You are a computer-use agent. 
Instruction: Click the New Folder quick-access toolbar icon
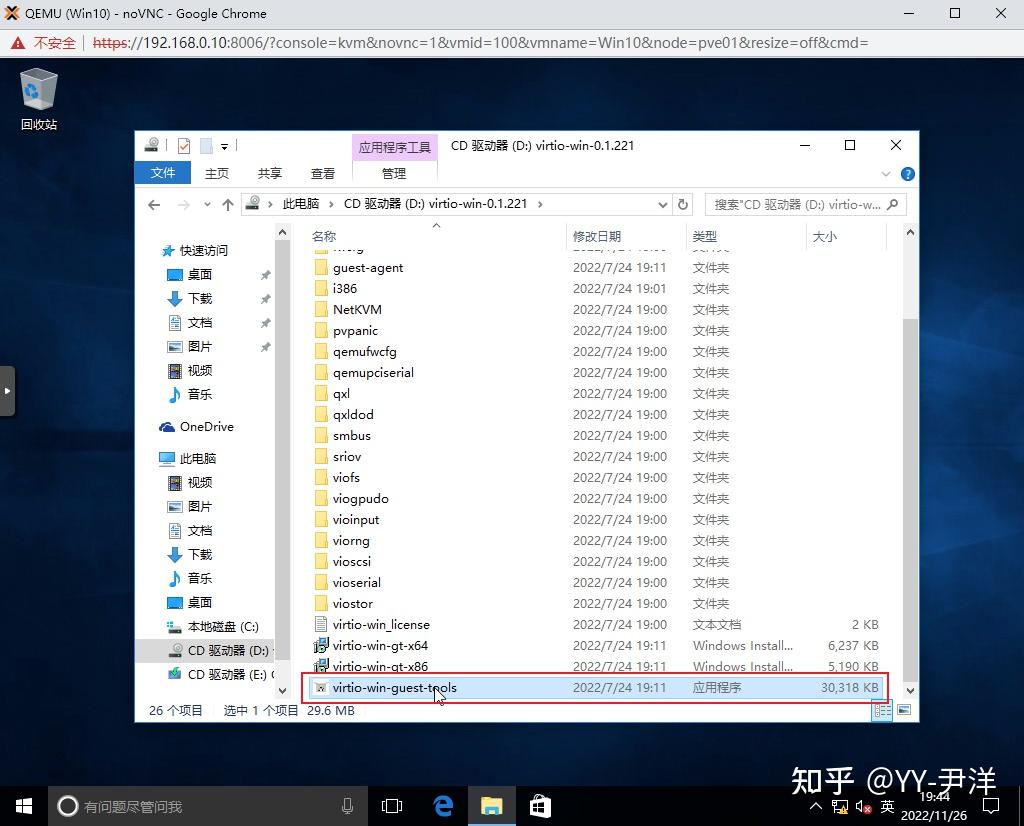point(206,146)
